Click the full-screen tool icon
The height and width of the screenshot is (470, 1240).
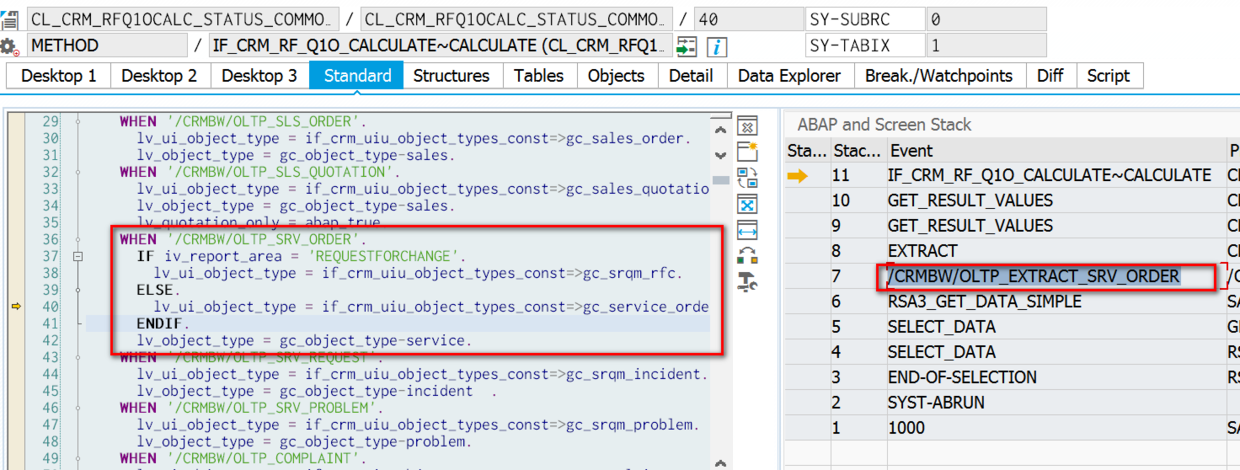tap(747, 204)
